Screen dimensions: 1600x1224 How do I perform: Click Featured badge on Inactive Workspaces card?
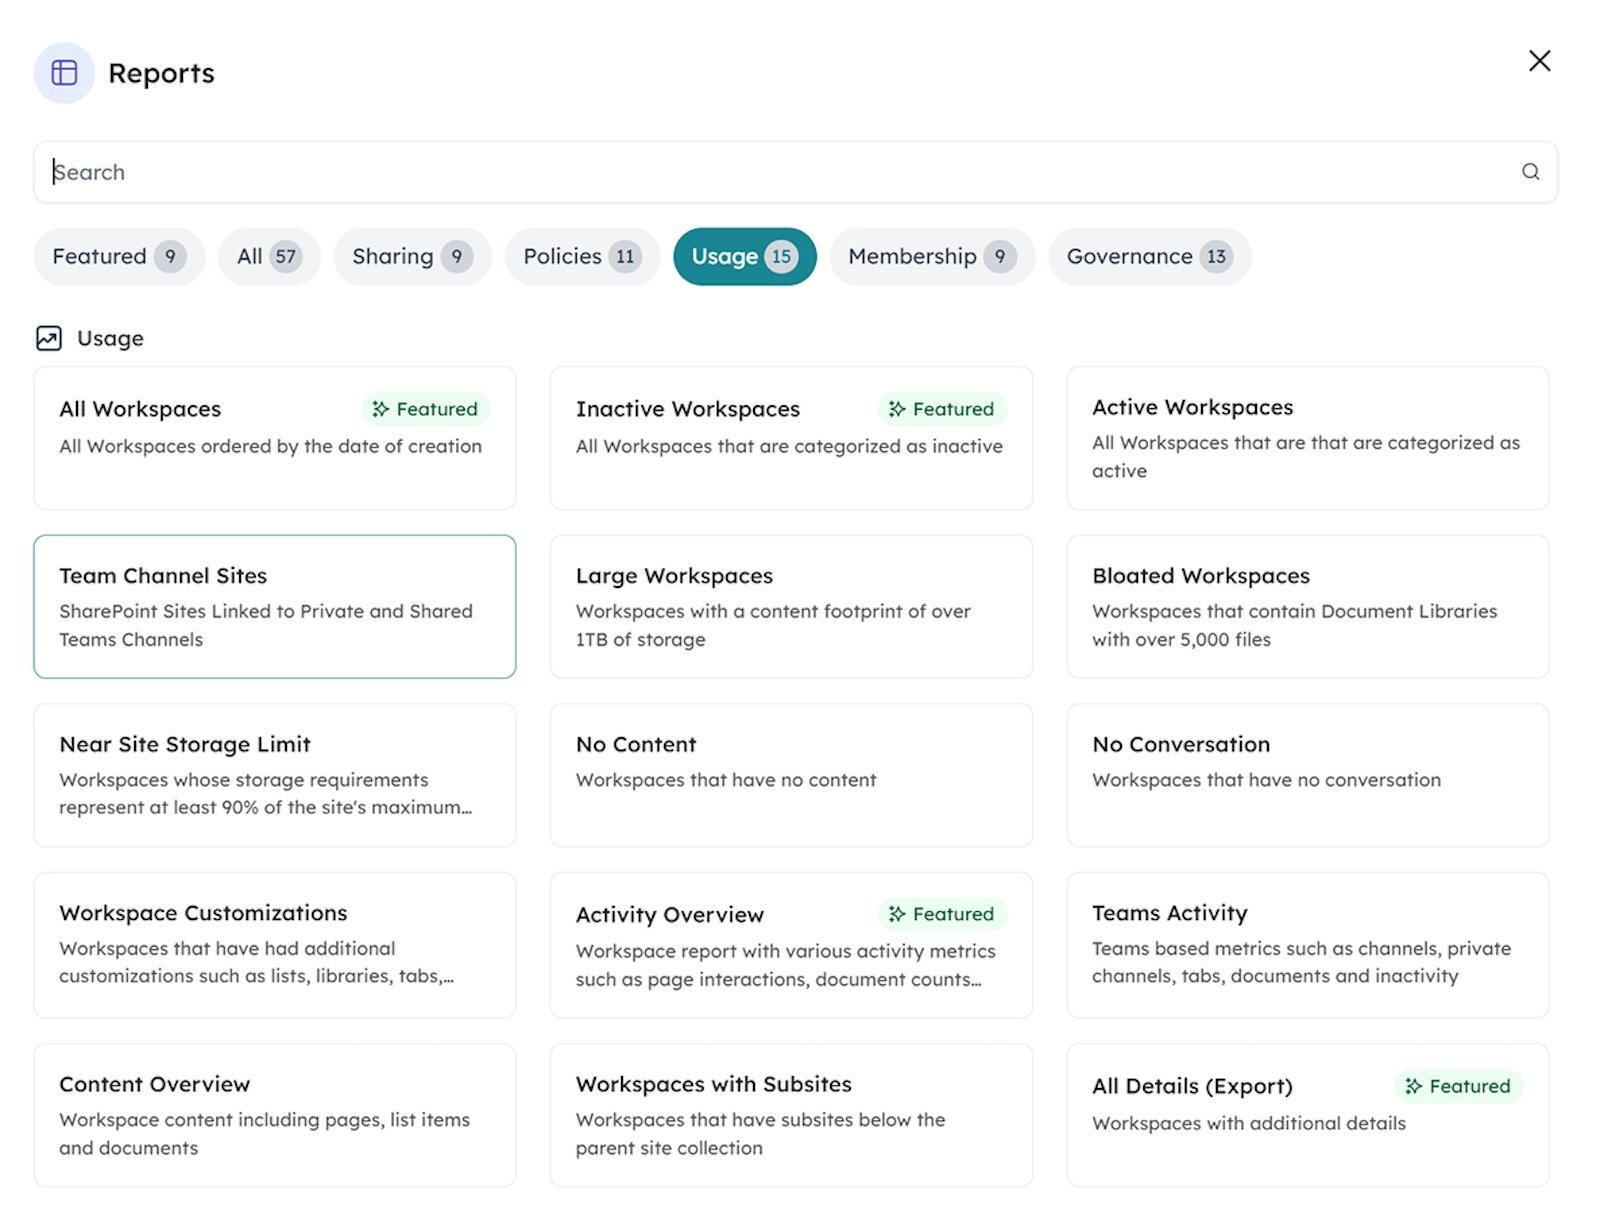coord(941,409)
